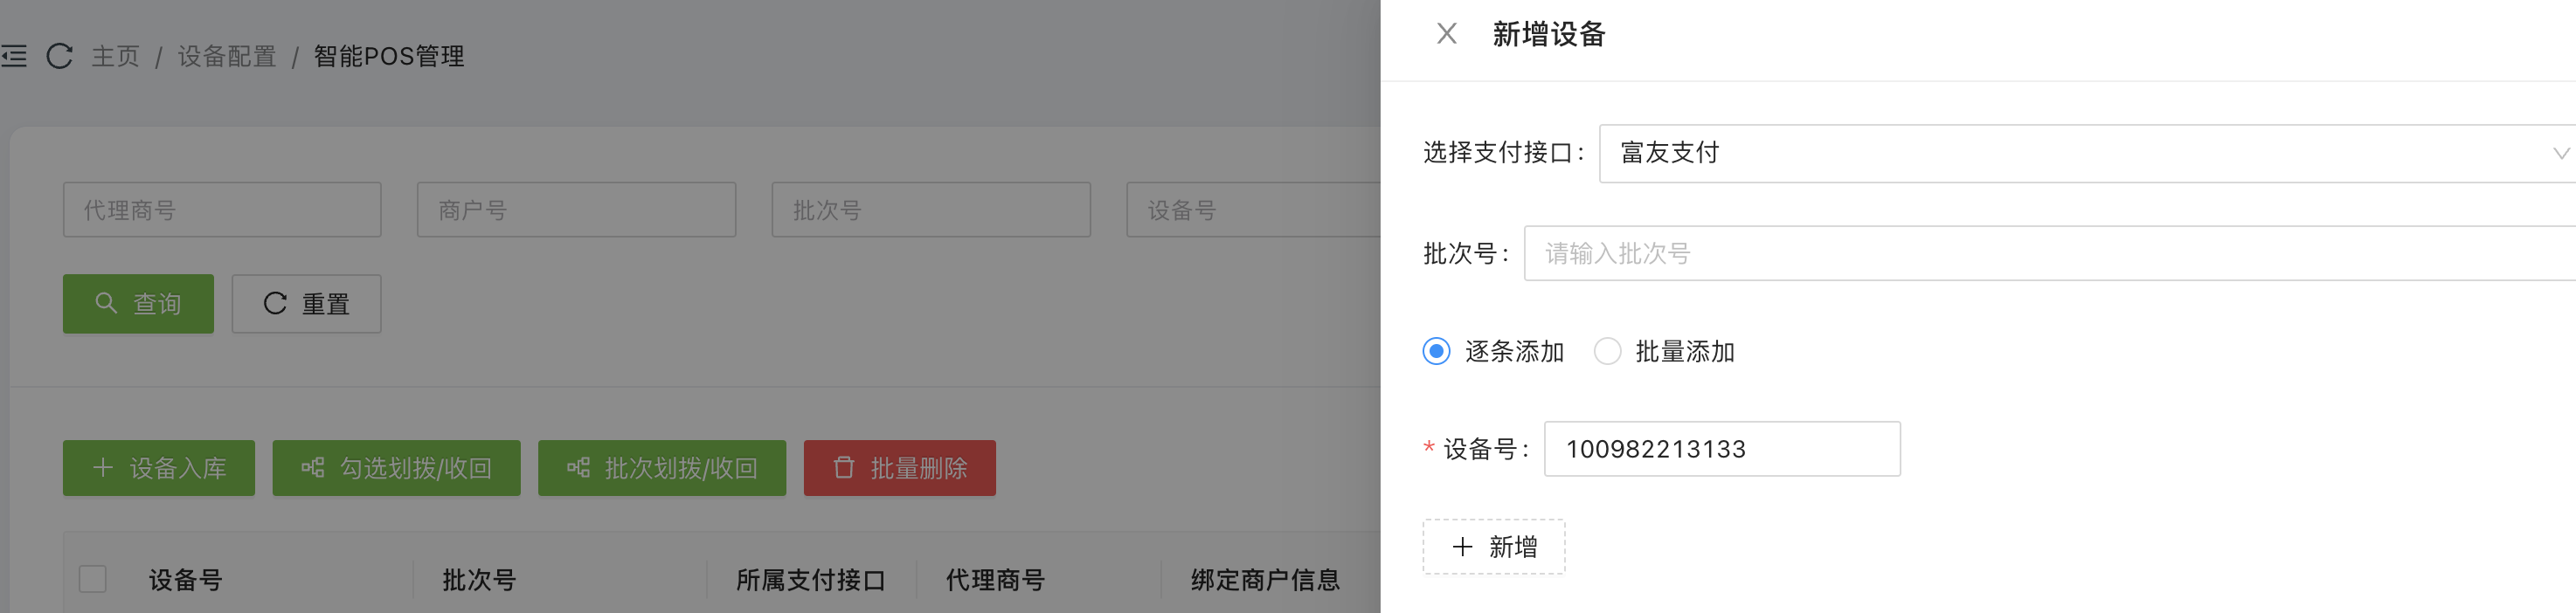The width and height of the screenshot is (2576, 613).
Task: Click the plus icon on 新增 button
Action: (1462, 547)
